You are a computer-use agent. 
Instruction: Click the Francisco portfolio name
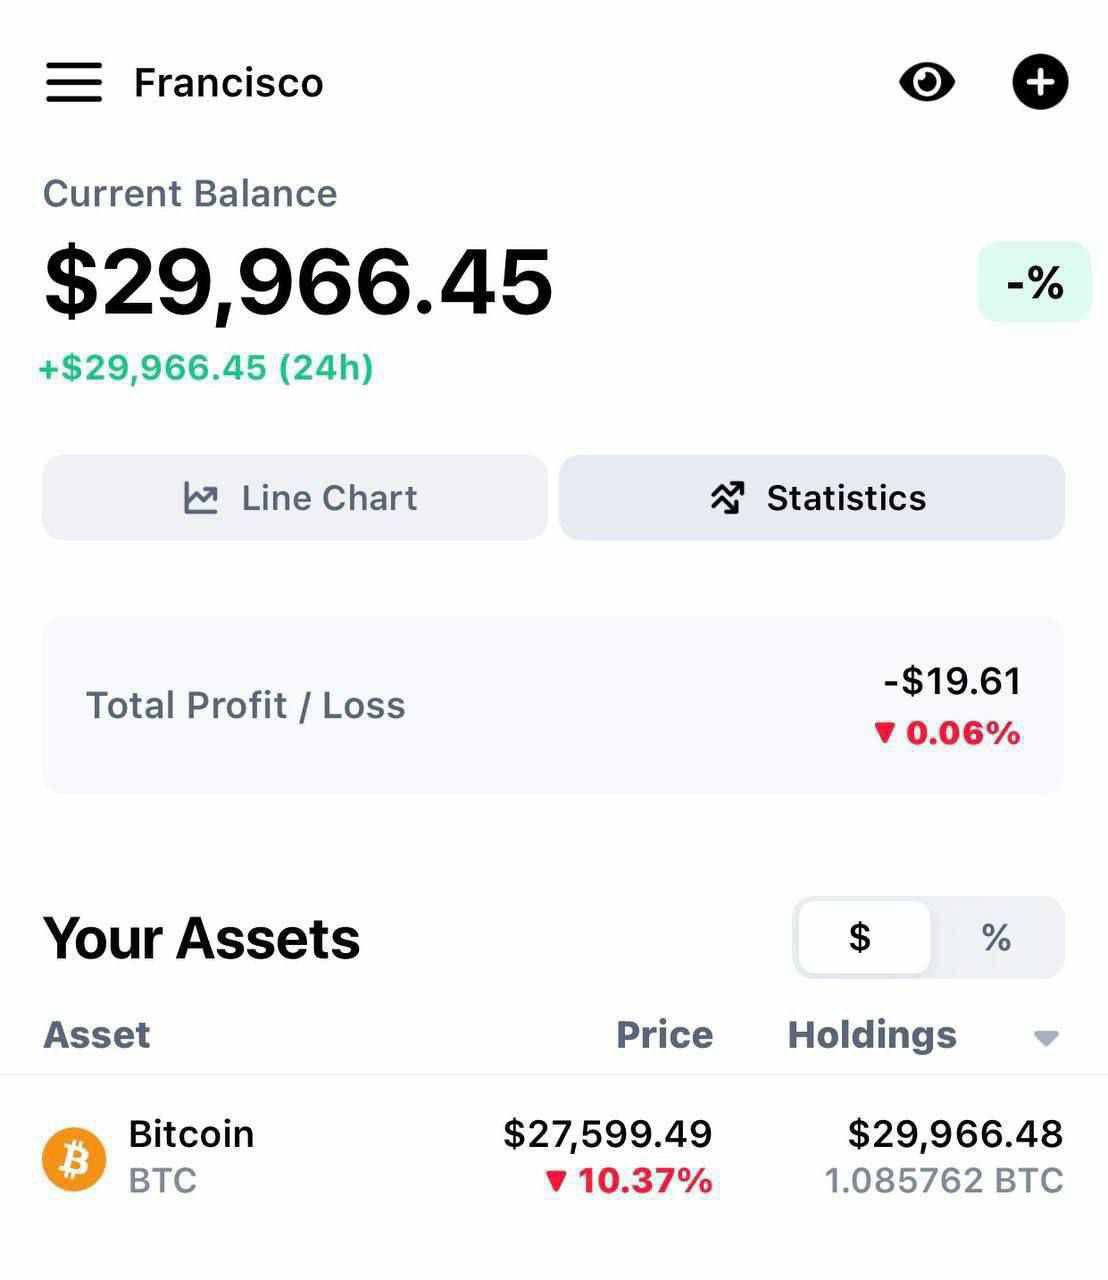[229, 83]
